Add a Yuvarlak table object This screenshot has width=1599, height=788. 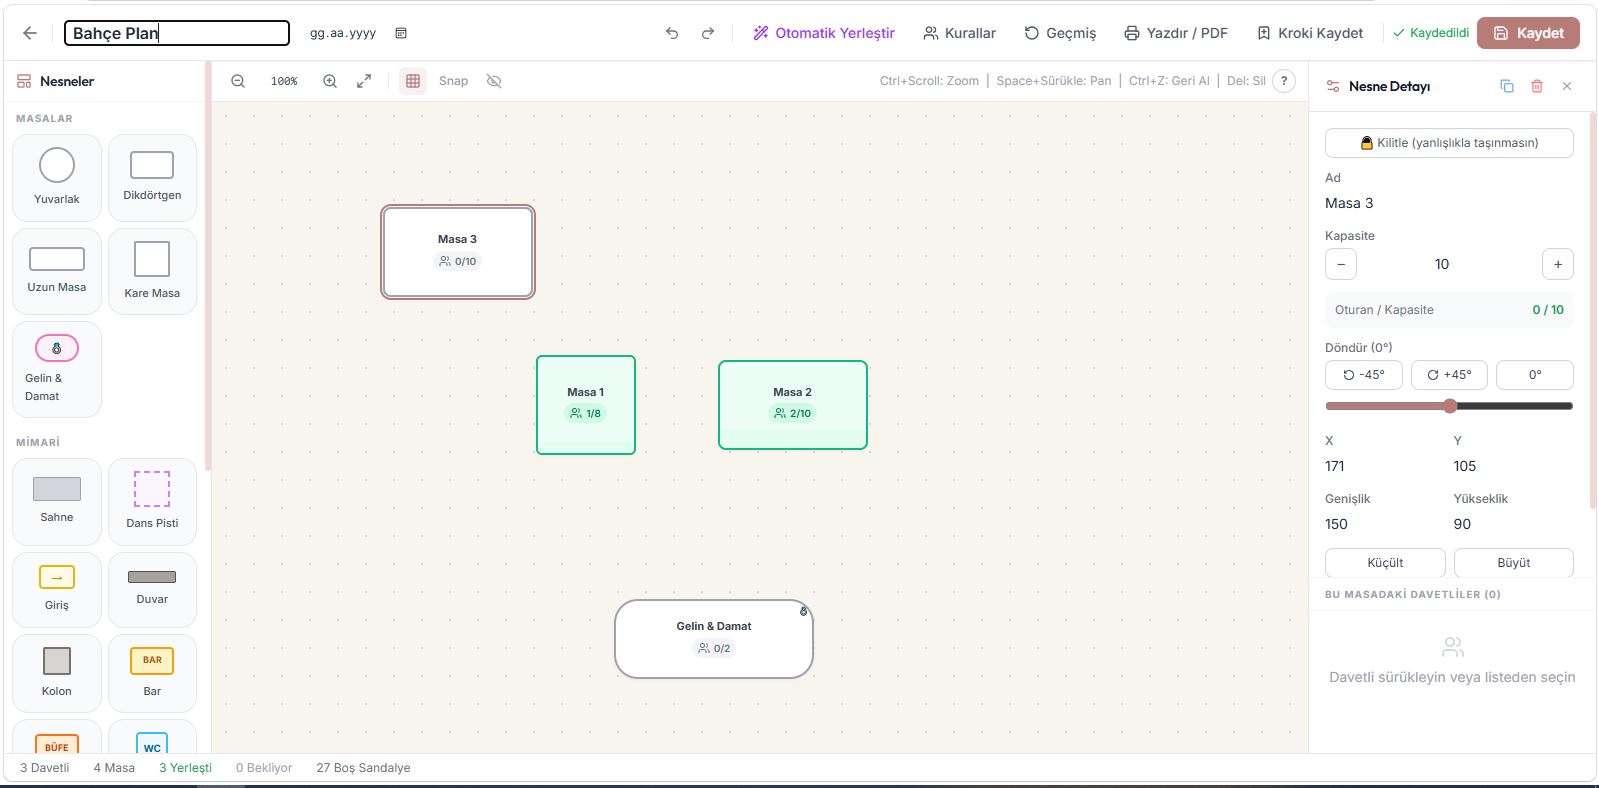click(57, 177)
